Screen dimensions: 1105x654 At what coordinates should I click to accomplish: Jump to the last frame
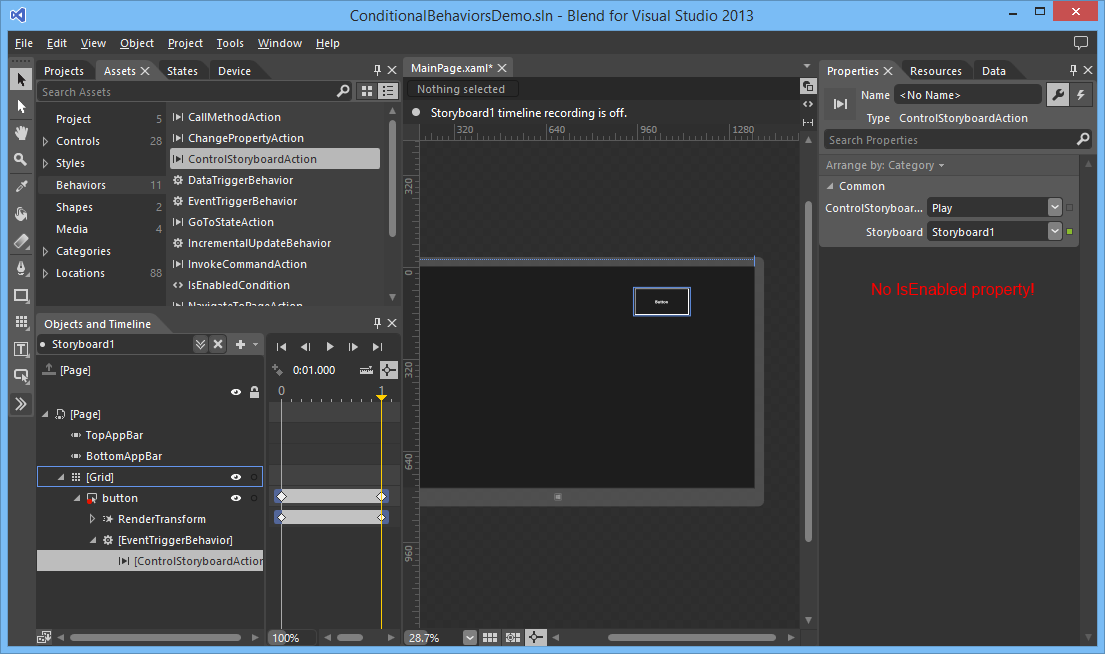point(378,346)
